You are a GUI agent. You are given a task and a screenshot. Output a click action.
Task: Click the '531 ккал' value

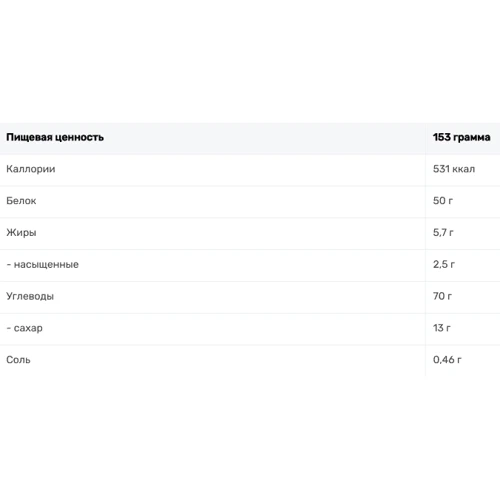(454, 169)
